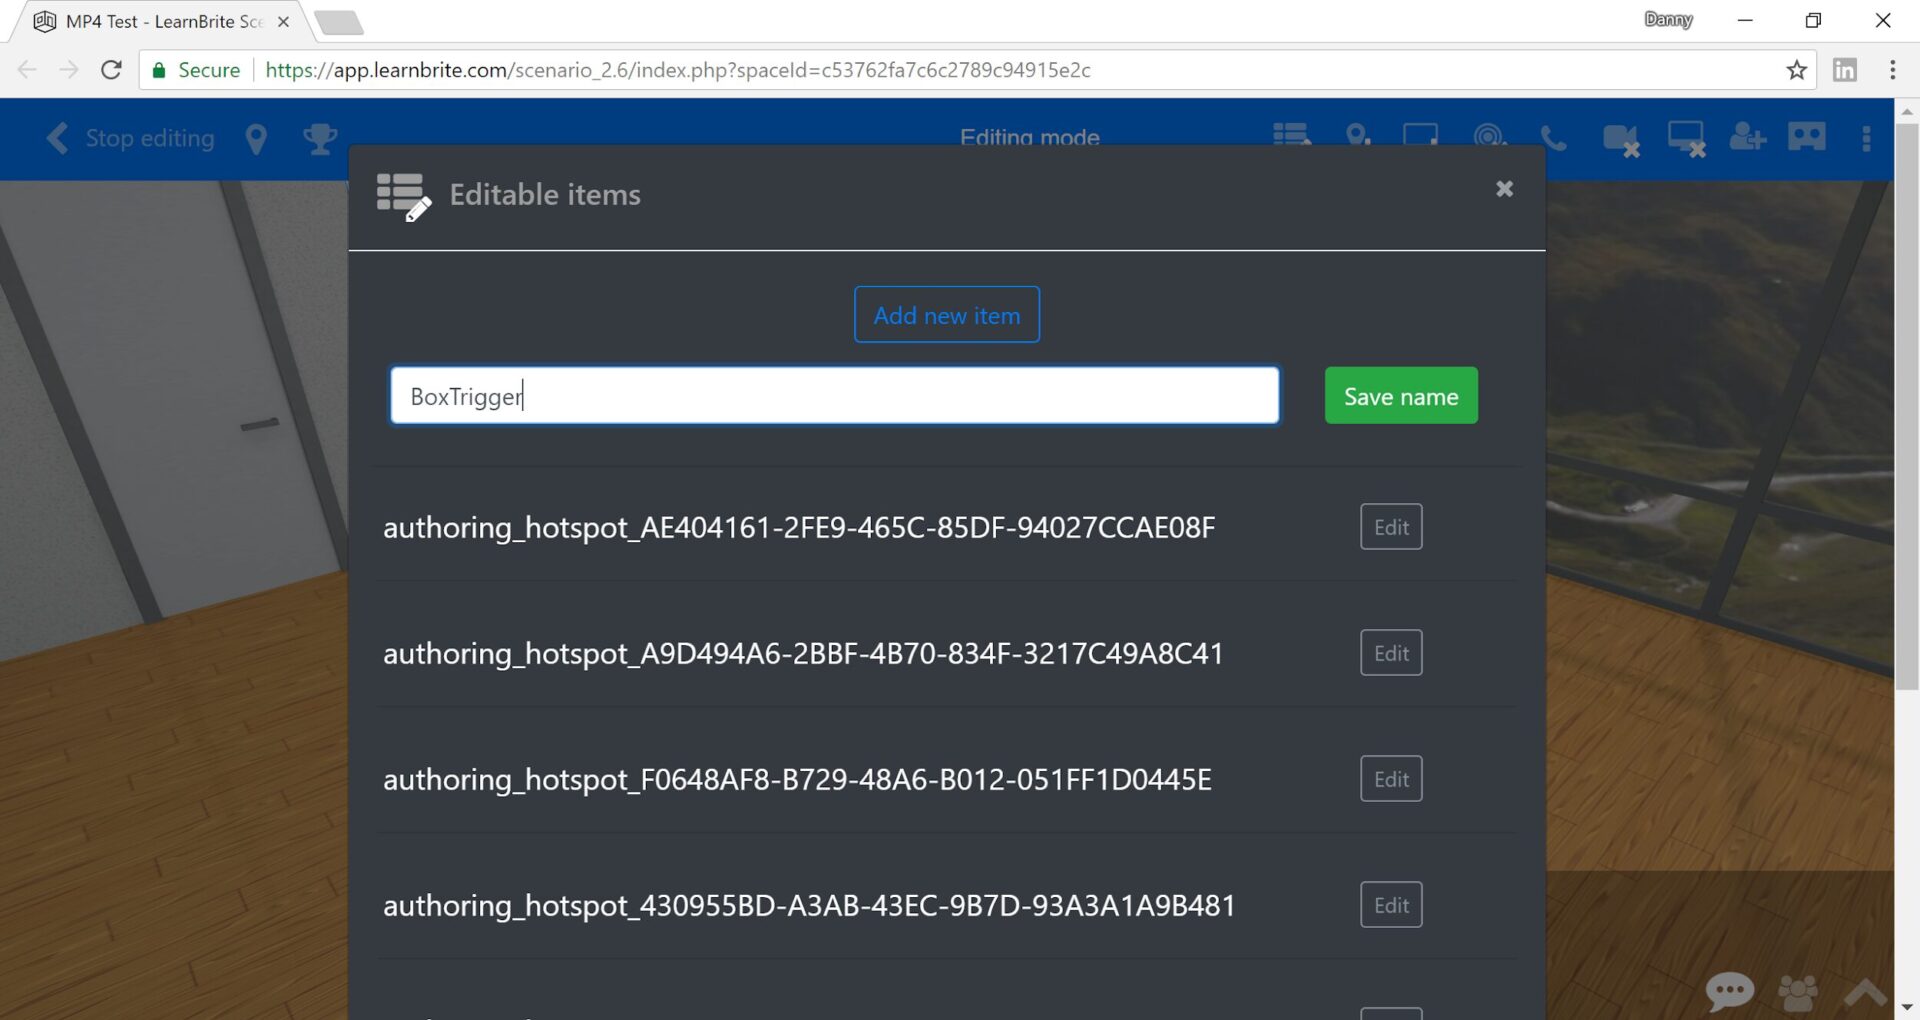Open the chat speech bubble icon
This screenshot has height=1020, width=1920.
coord(1729,991)
